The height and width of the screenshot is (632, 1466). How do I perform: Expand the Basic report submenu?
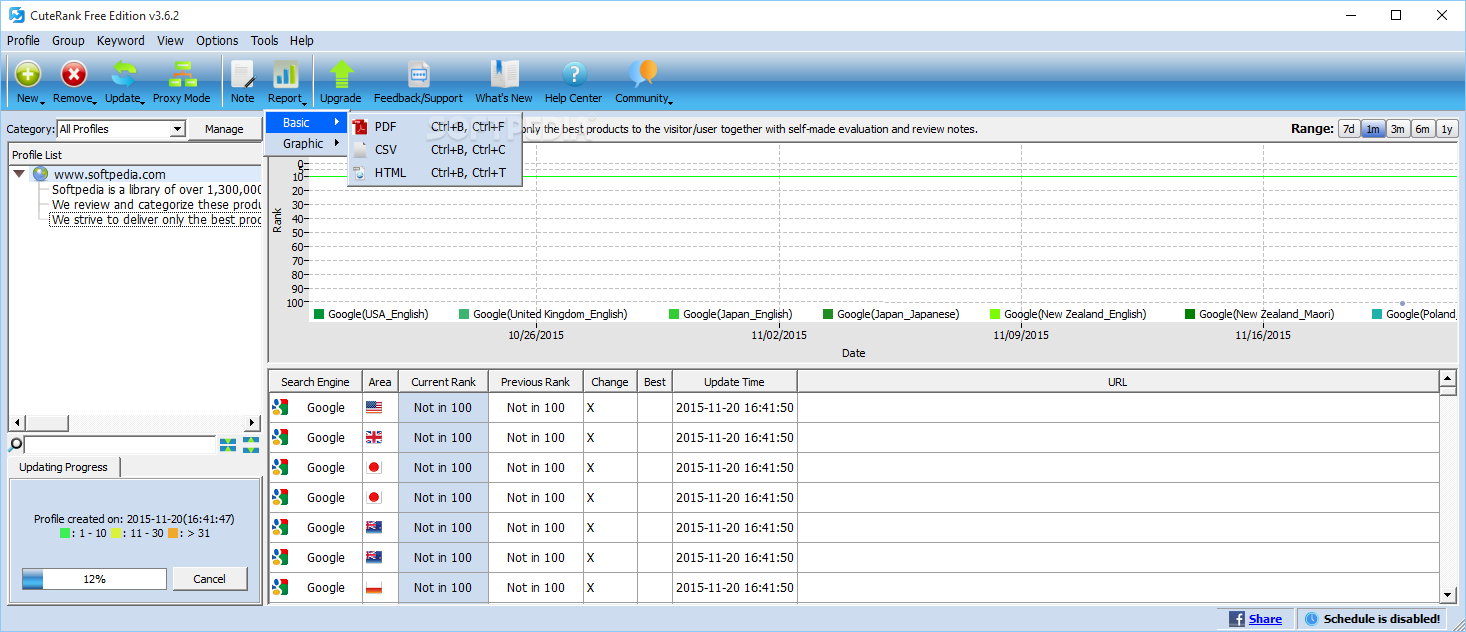pyautogui.click(x=307, y=123)
